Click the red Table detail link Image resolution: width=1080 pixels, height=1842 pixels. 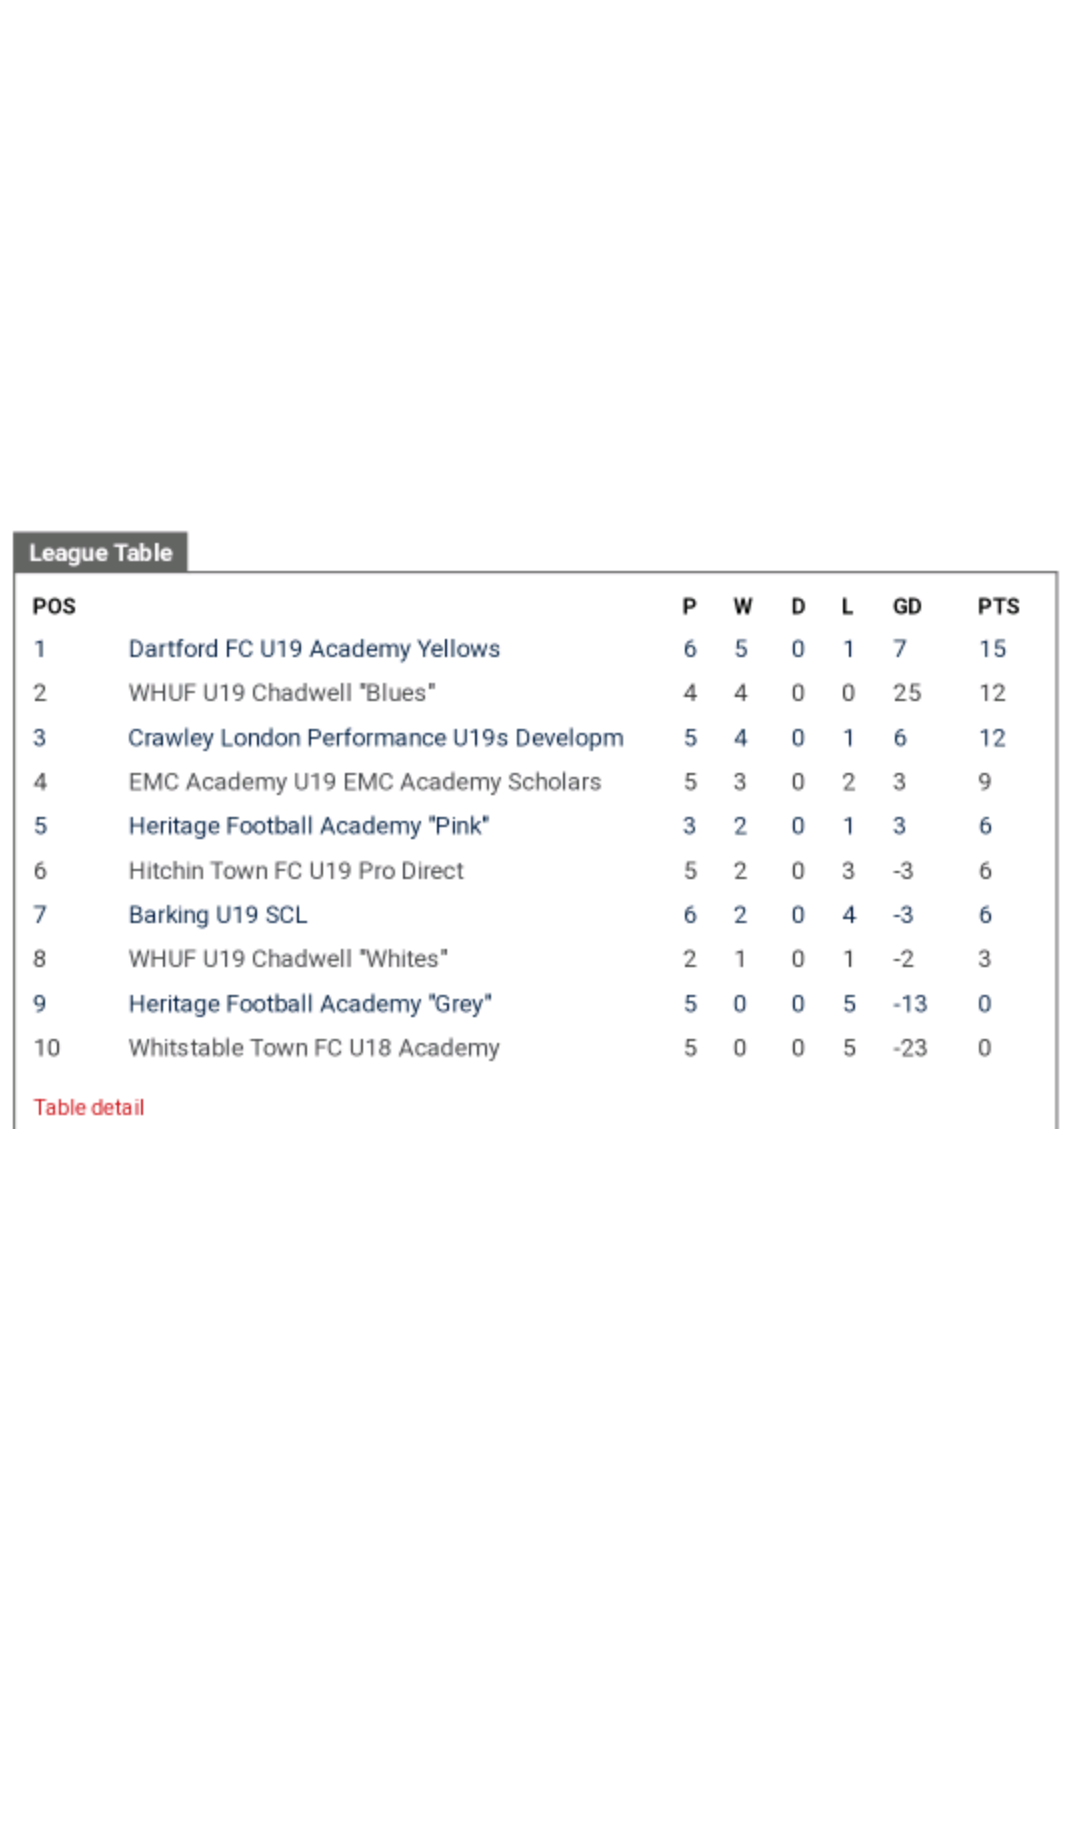click(89, 1107)
